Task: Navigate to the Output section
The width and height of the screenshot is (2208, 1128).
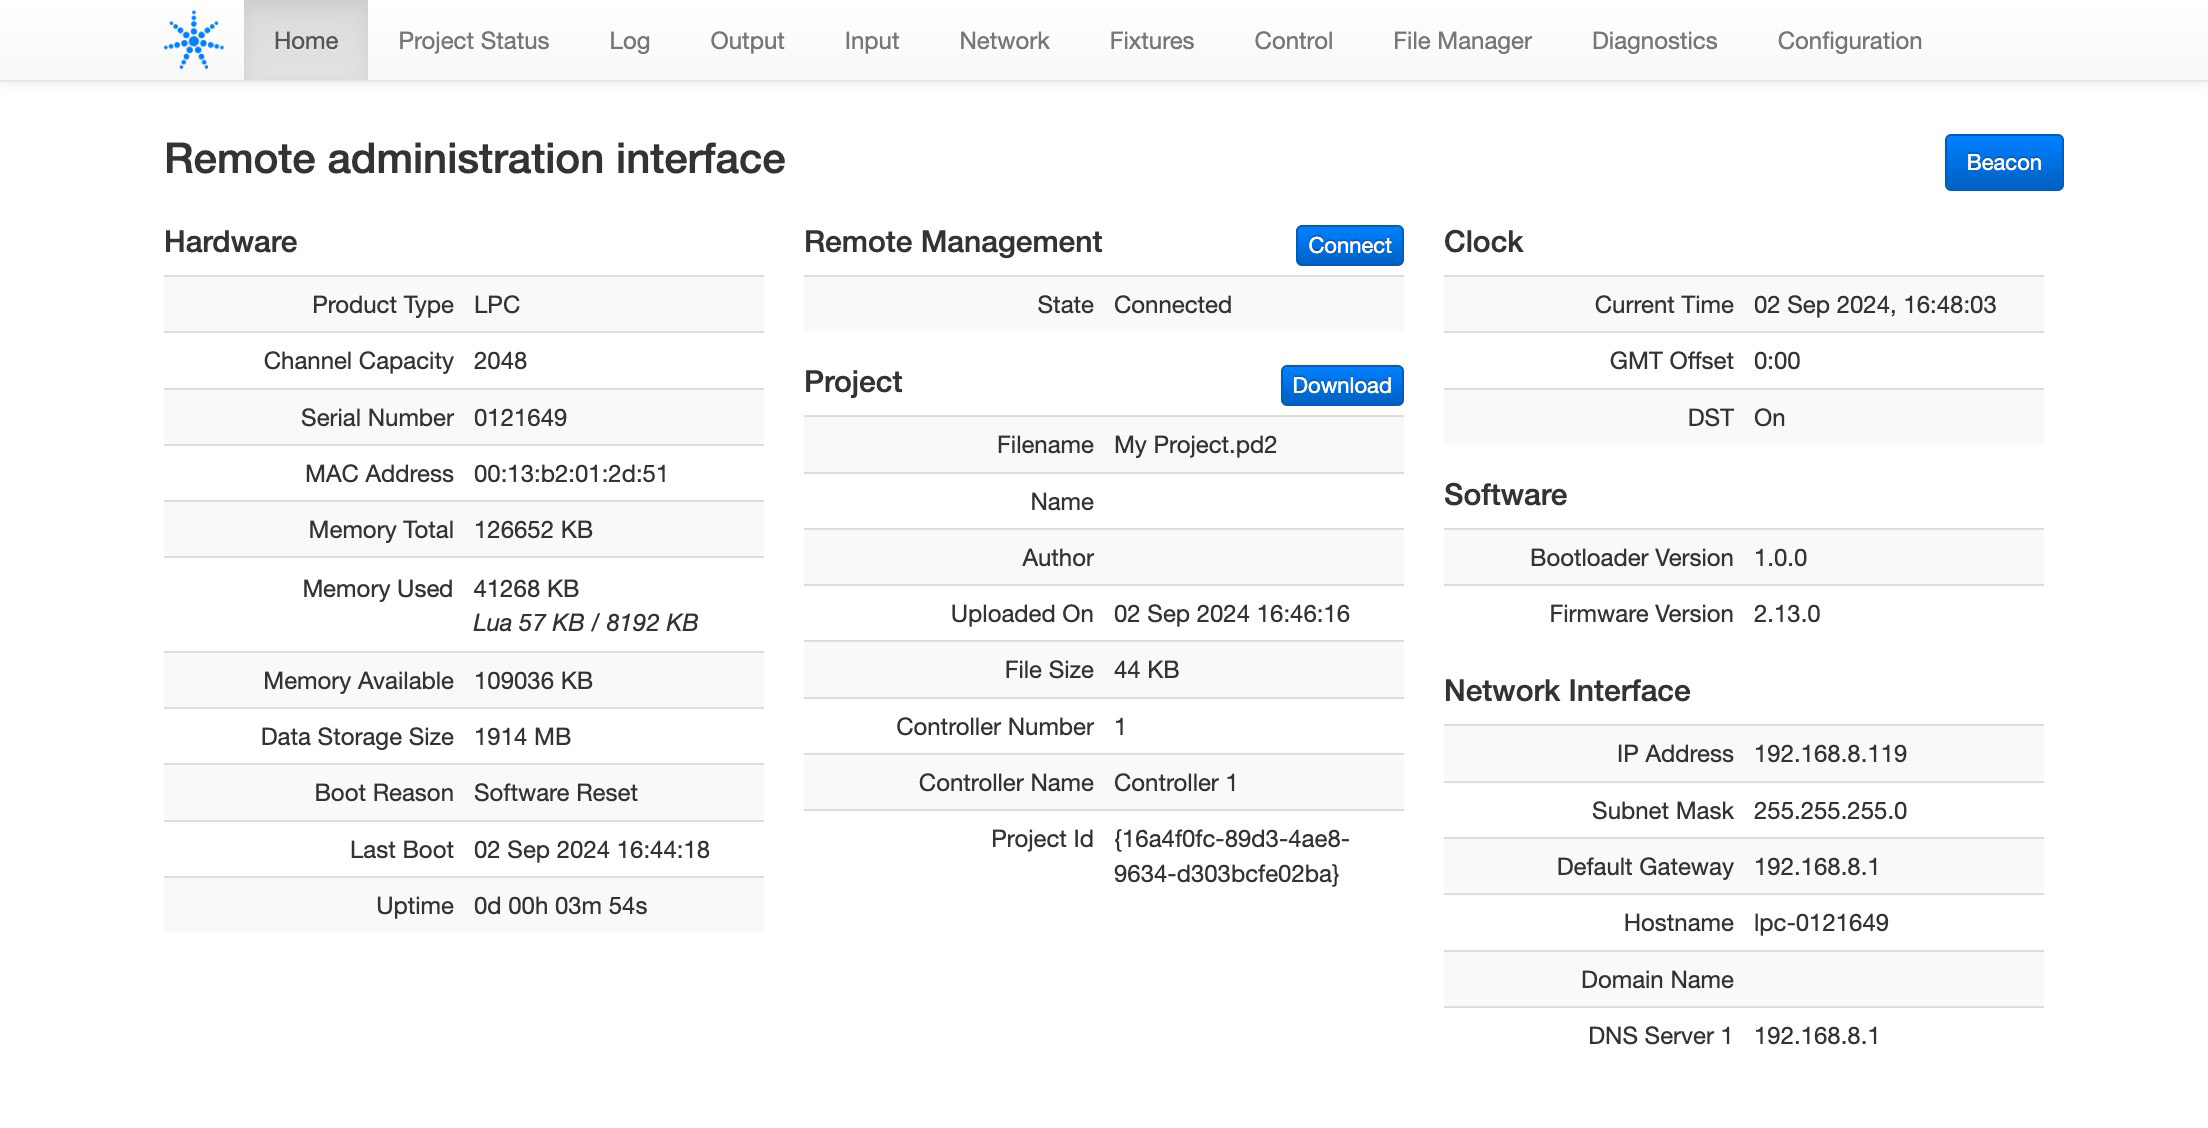Action: pyautogui.click(x=746, y=41)
